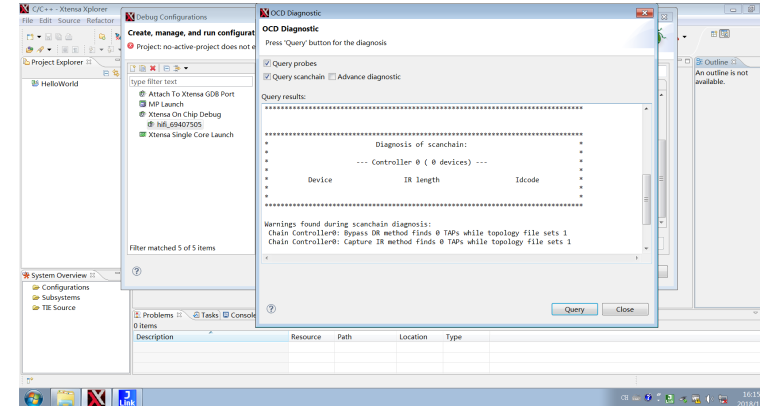Open the TIE Source folder
This screenshot has width=760, height=406.
click(x=54, y=308)
